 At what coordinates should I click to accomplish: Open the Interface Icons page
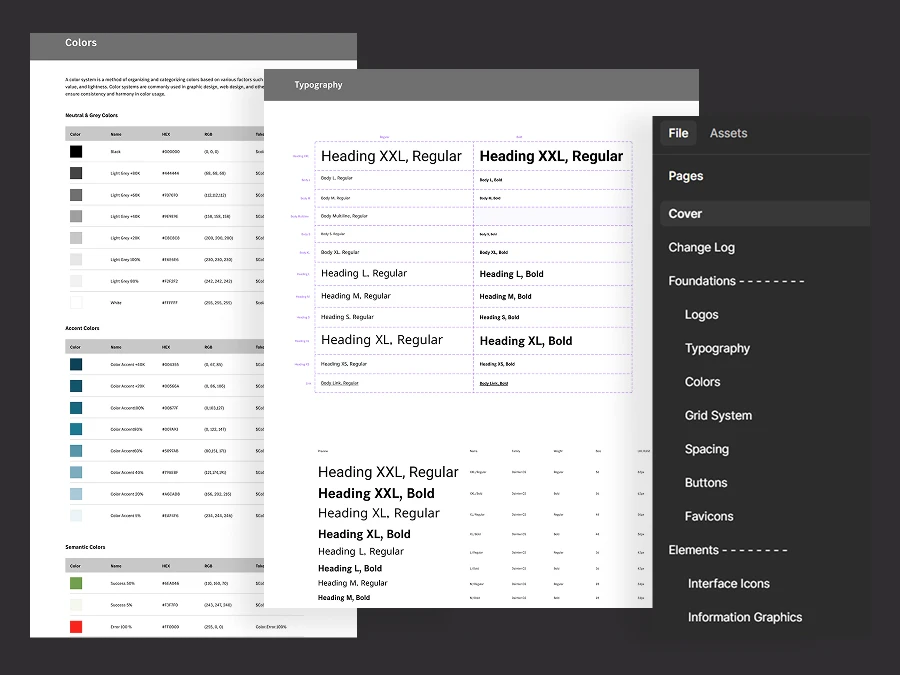(728, 584)
